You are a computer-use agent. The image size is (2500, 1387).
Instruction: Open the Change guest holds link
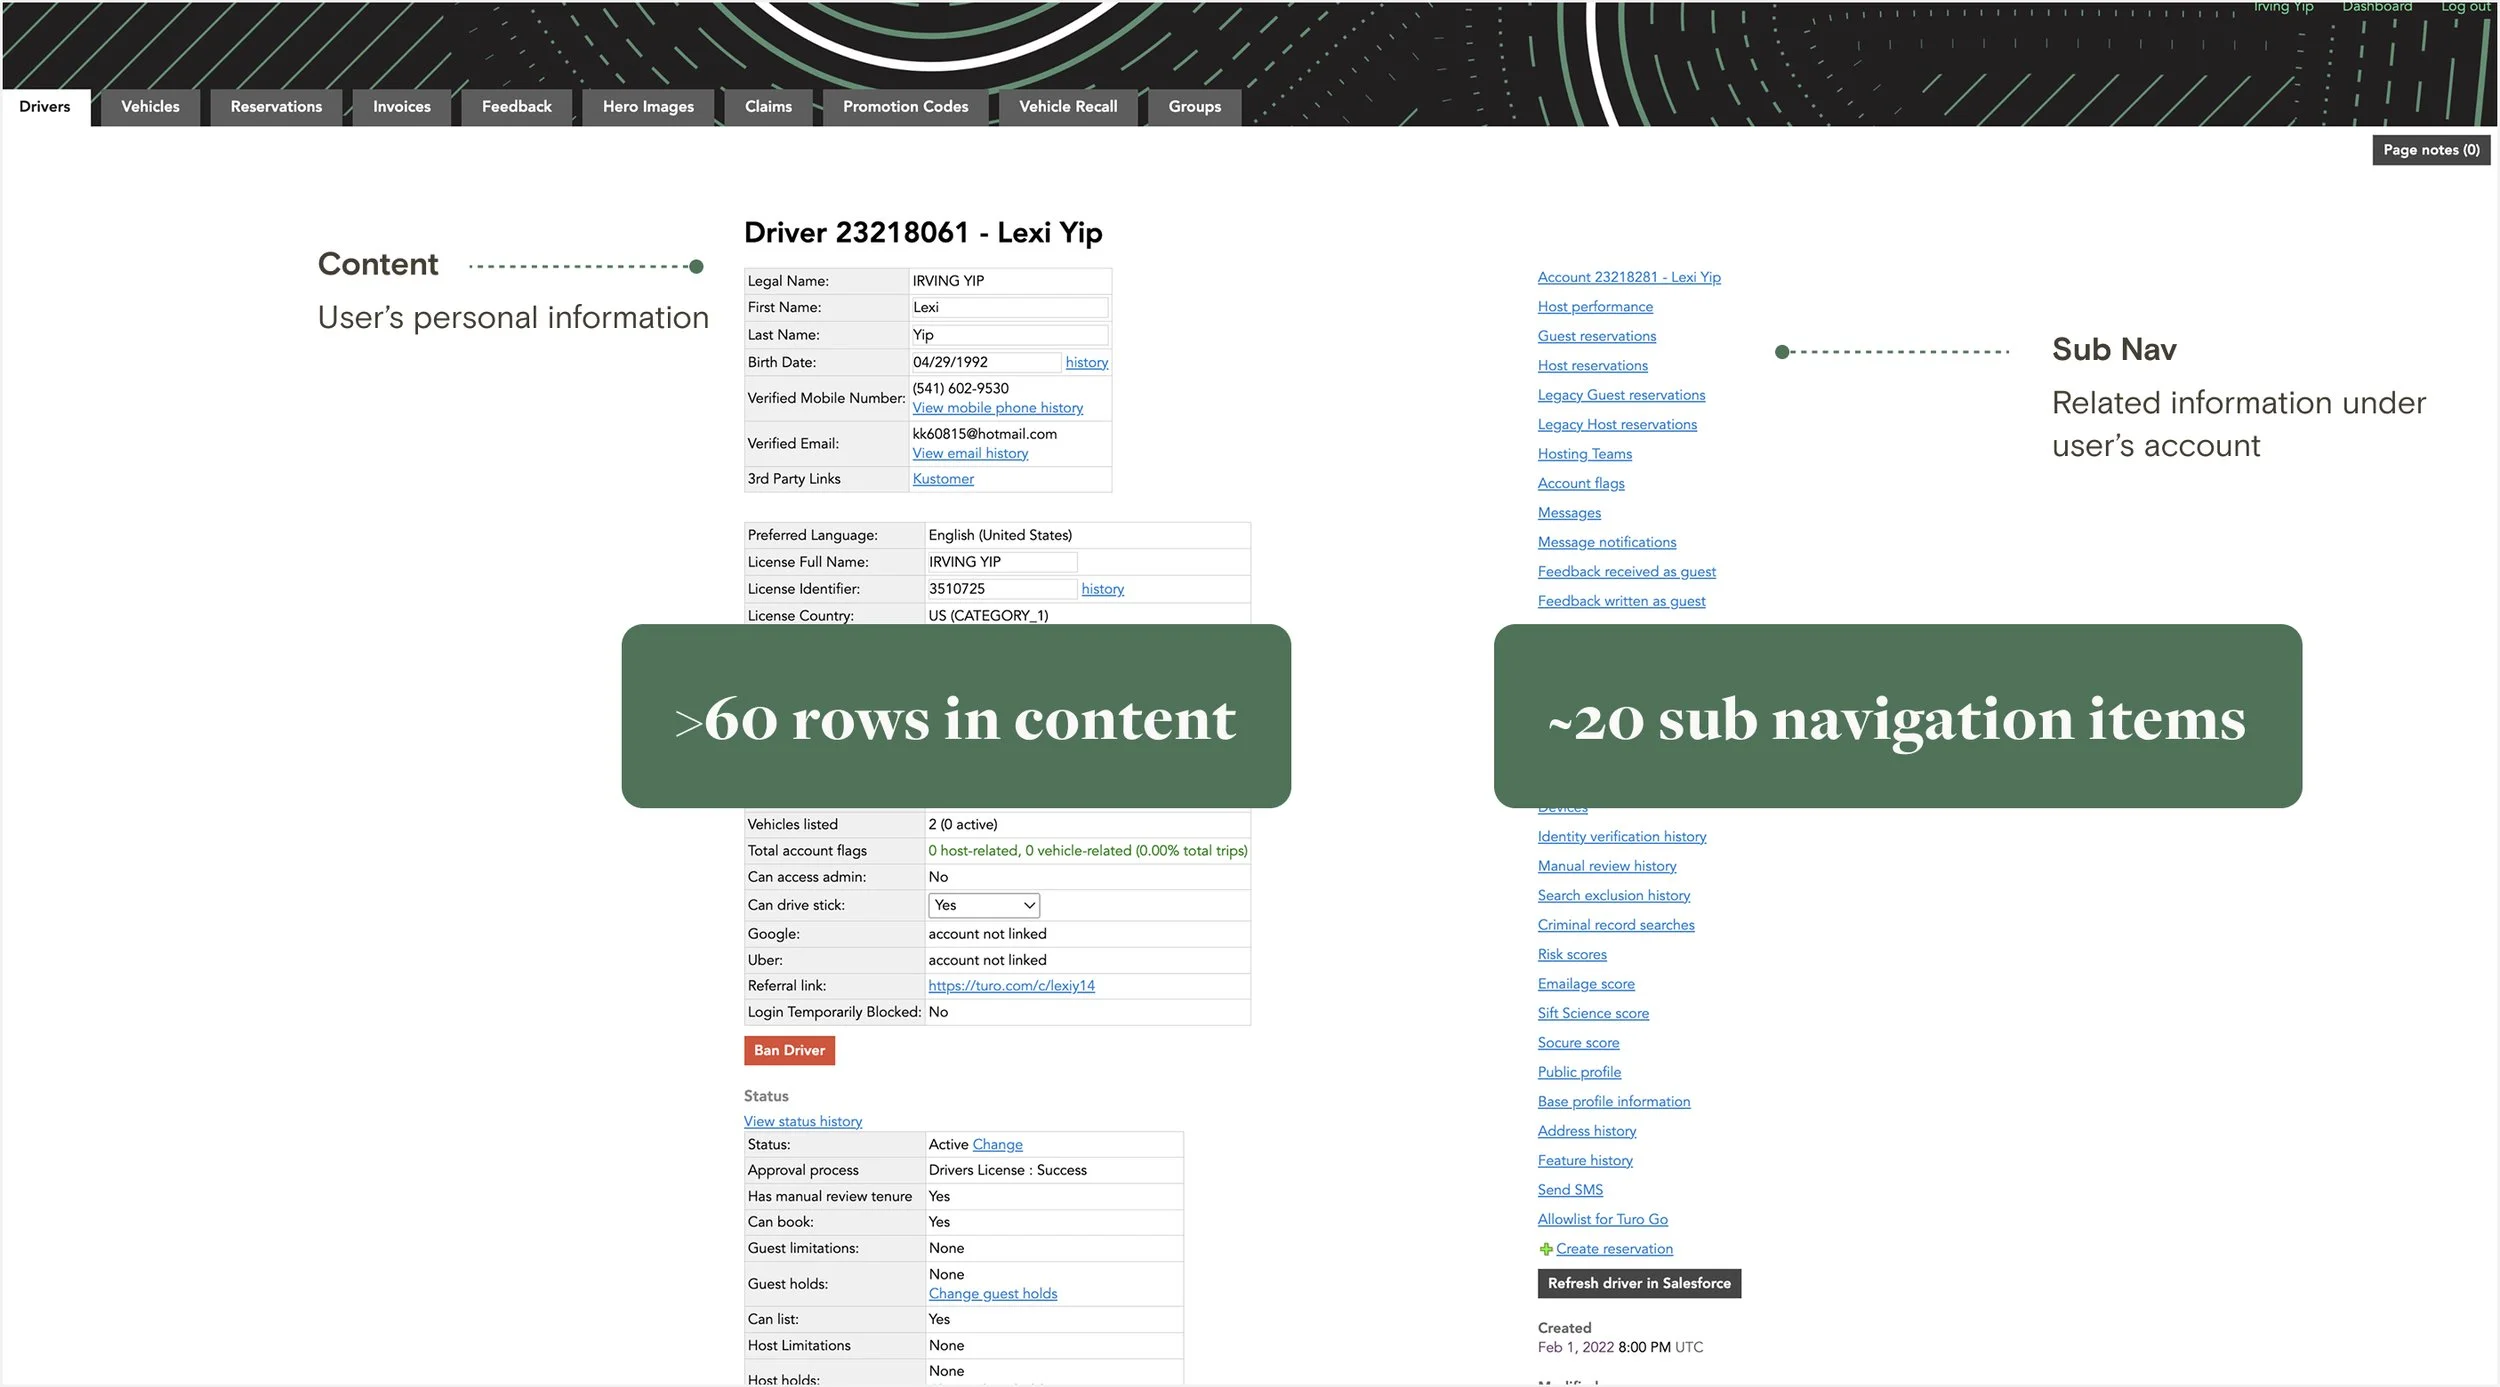pyautogui.click(x=992, y=1293)
